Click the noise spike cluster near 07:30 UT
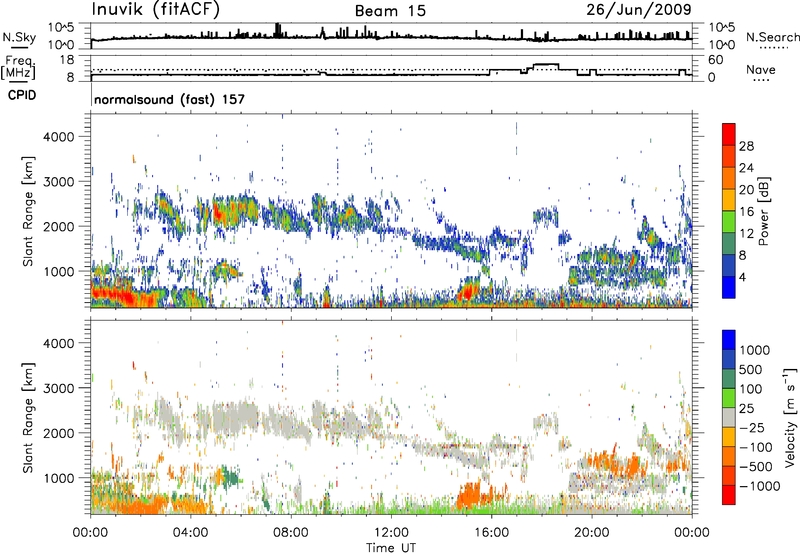This screenshot has height=554, width=800. pos(278,30)
